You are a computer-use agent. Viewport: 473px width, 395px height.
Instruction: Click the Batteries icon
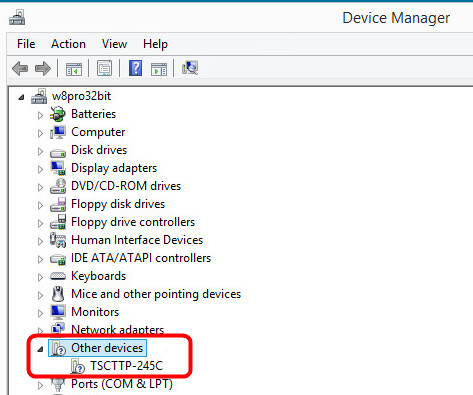tap(58, 114)
